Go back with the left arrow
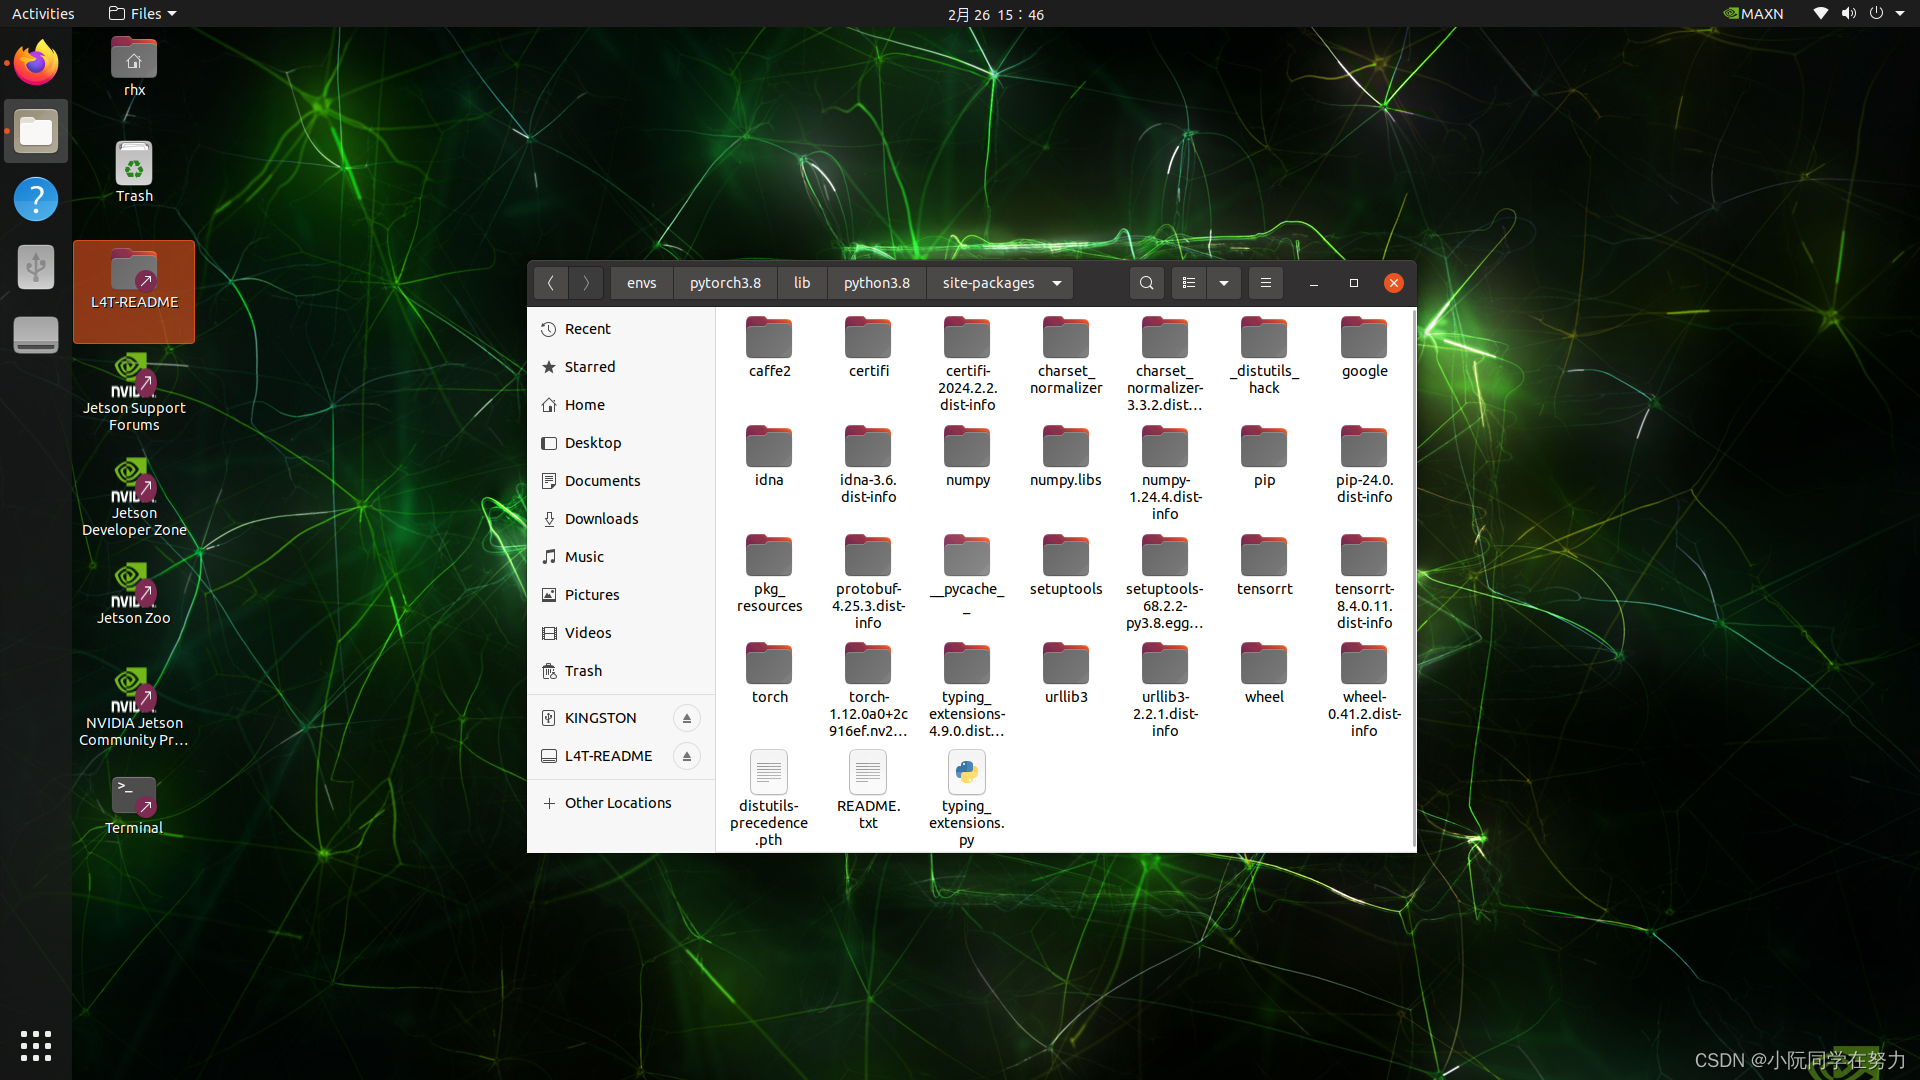This screenshot has width=1920, height=1080. pyautogui.click(x=551, y=283)
